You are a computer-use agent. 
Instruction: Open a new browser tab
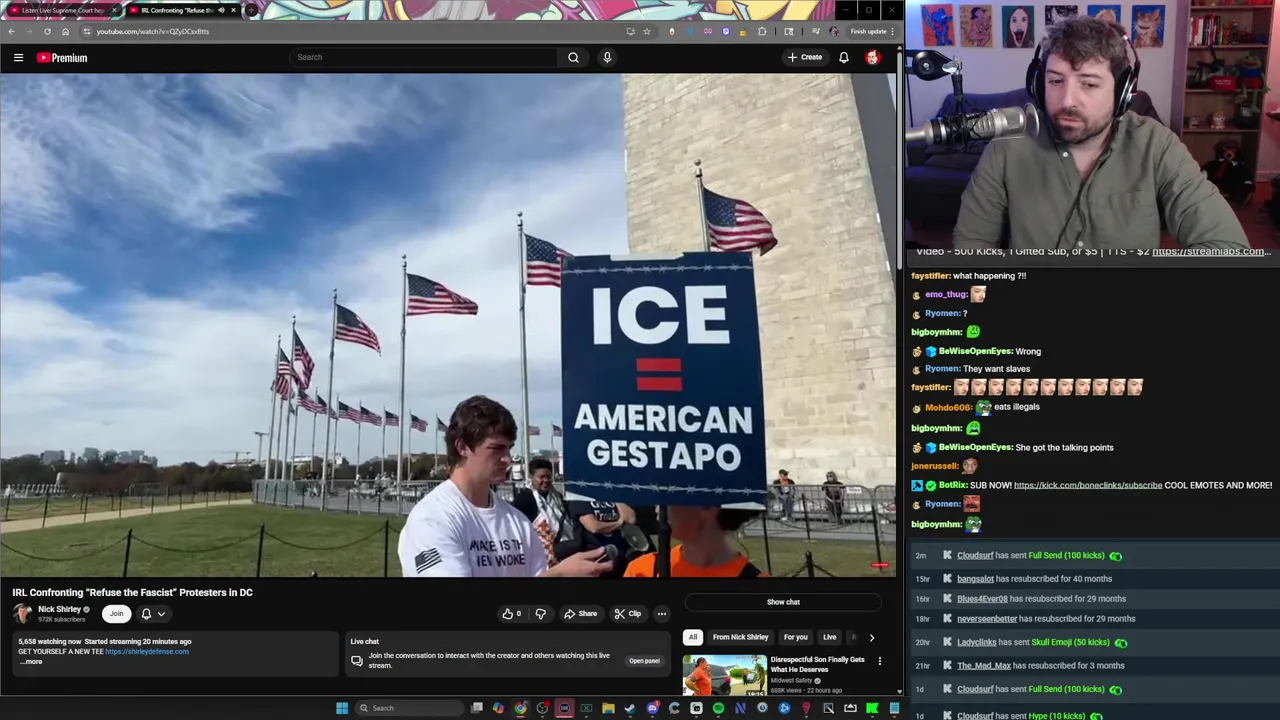[x=251, y=10]
